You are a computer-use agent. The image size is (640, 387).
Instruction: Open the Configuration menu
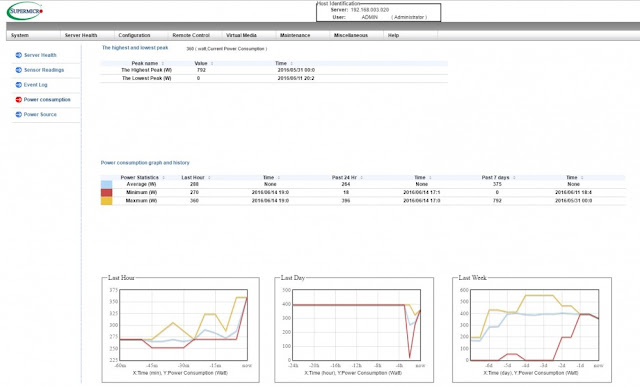[134, 36]
